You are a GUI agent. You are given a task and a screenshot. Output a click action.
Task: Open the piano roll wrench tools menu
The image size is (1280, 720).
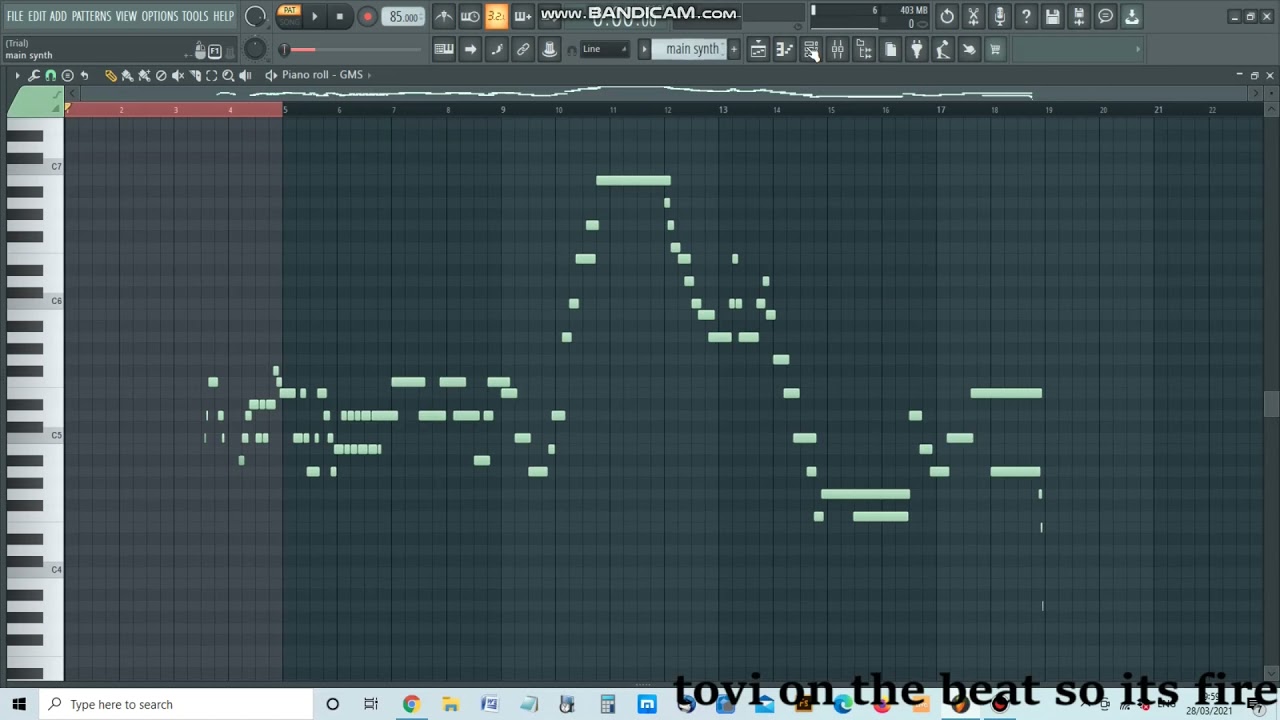(34, 75)
